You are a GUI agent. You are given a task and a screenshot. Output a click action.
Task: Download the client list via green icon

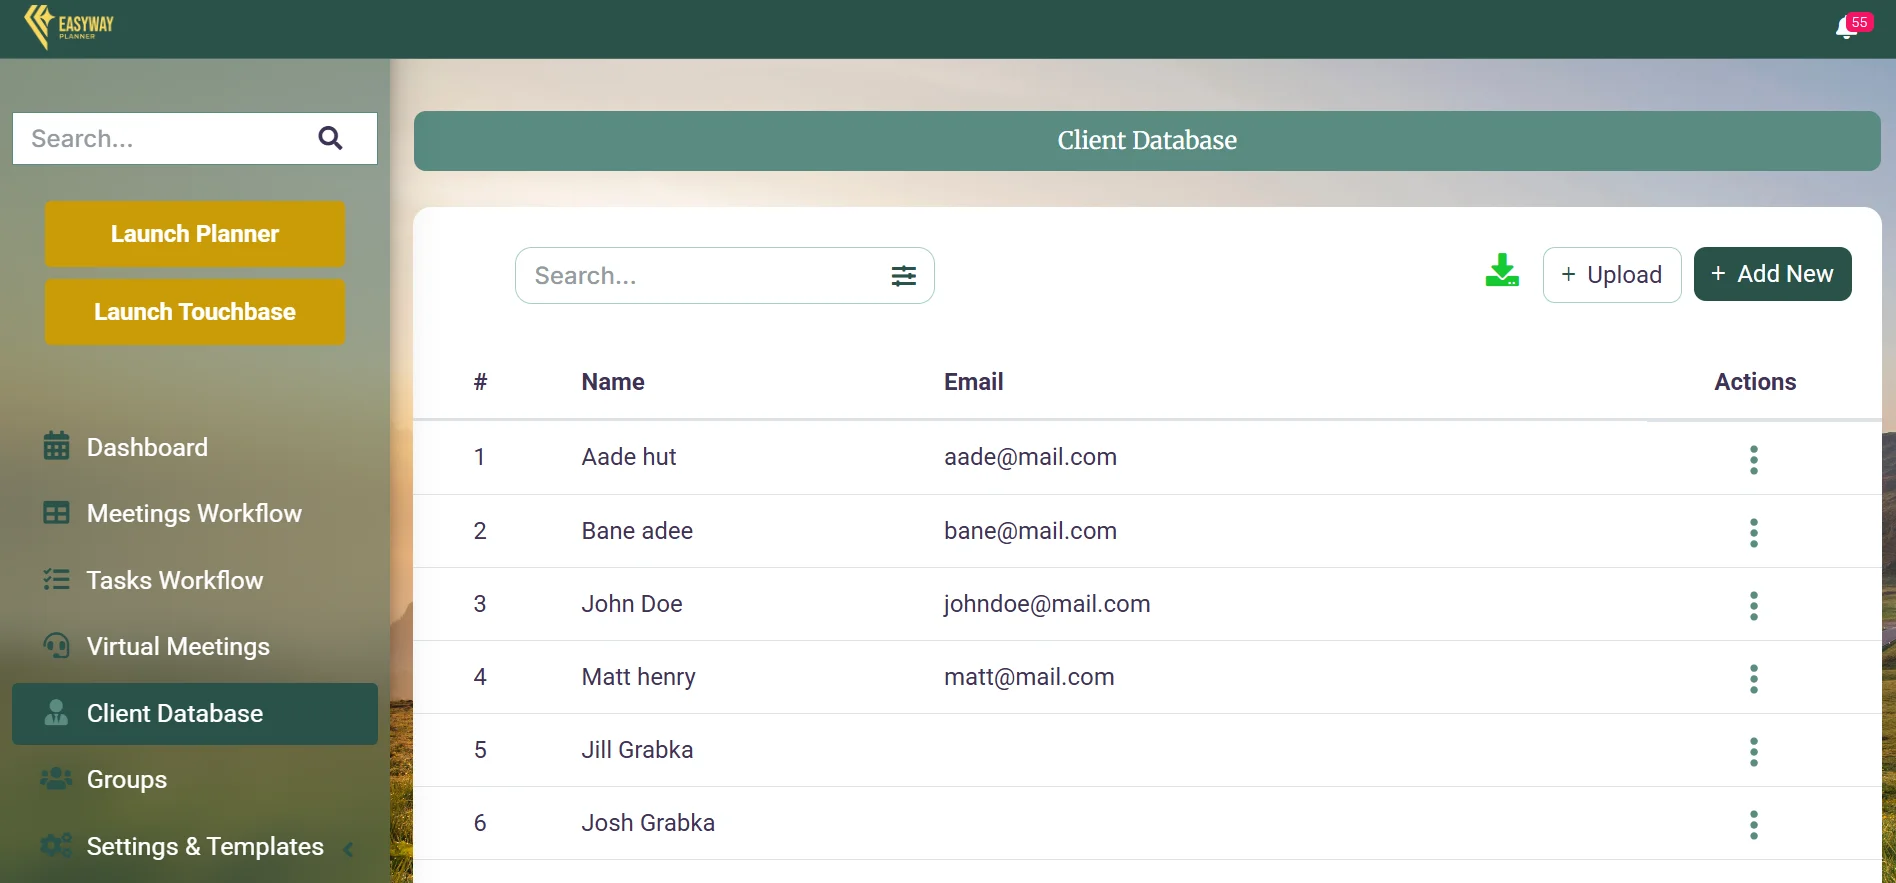(1501, 271)
